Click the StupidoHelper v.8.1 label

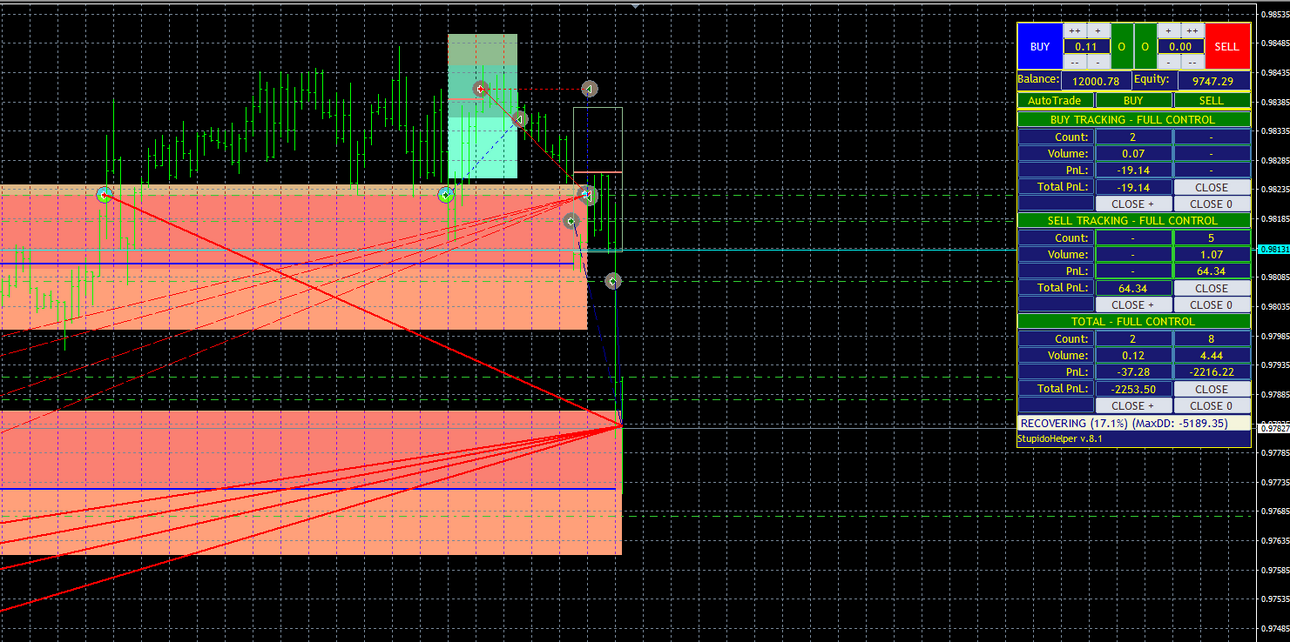click(x=1062, y=438)
